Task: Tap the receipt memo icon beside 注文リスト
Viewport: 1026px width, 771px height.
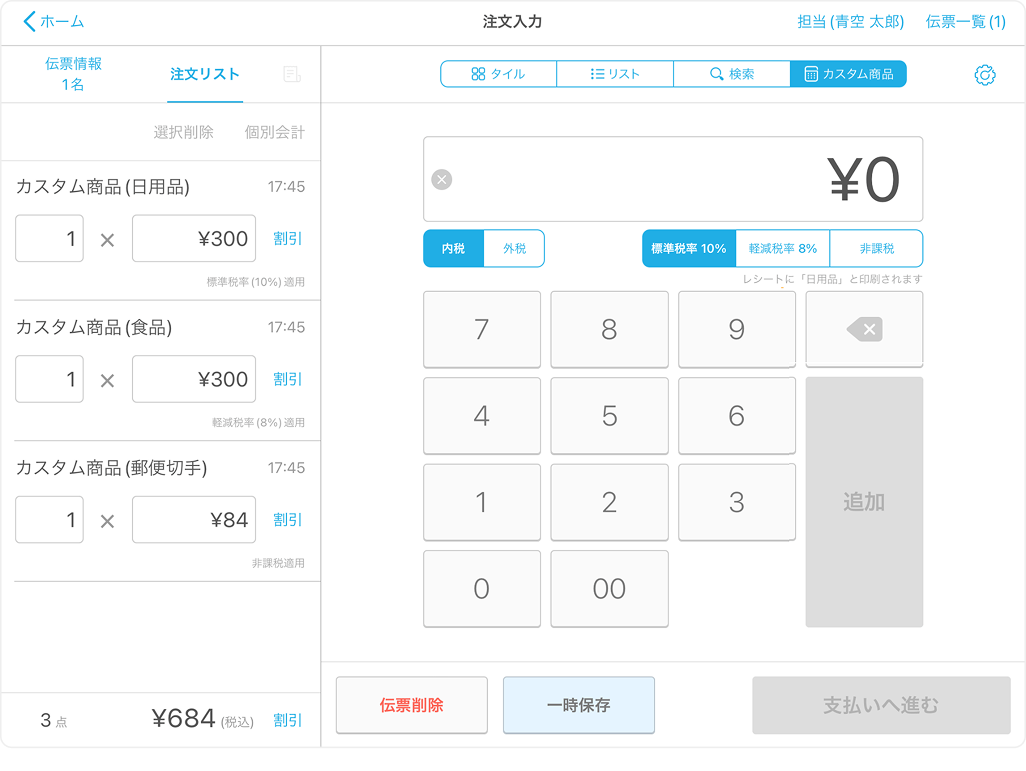Action: pyautogui.click(x=292, y=75)
